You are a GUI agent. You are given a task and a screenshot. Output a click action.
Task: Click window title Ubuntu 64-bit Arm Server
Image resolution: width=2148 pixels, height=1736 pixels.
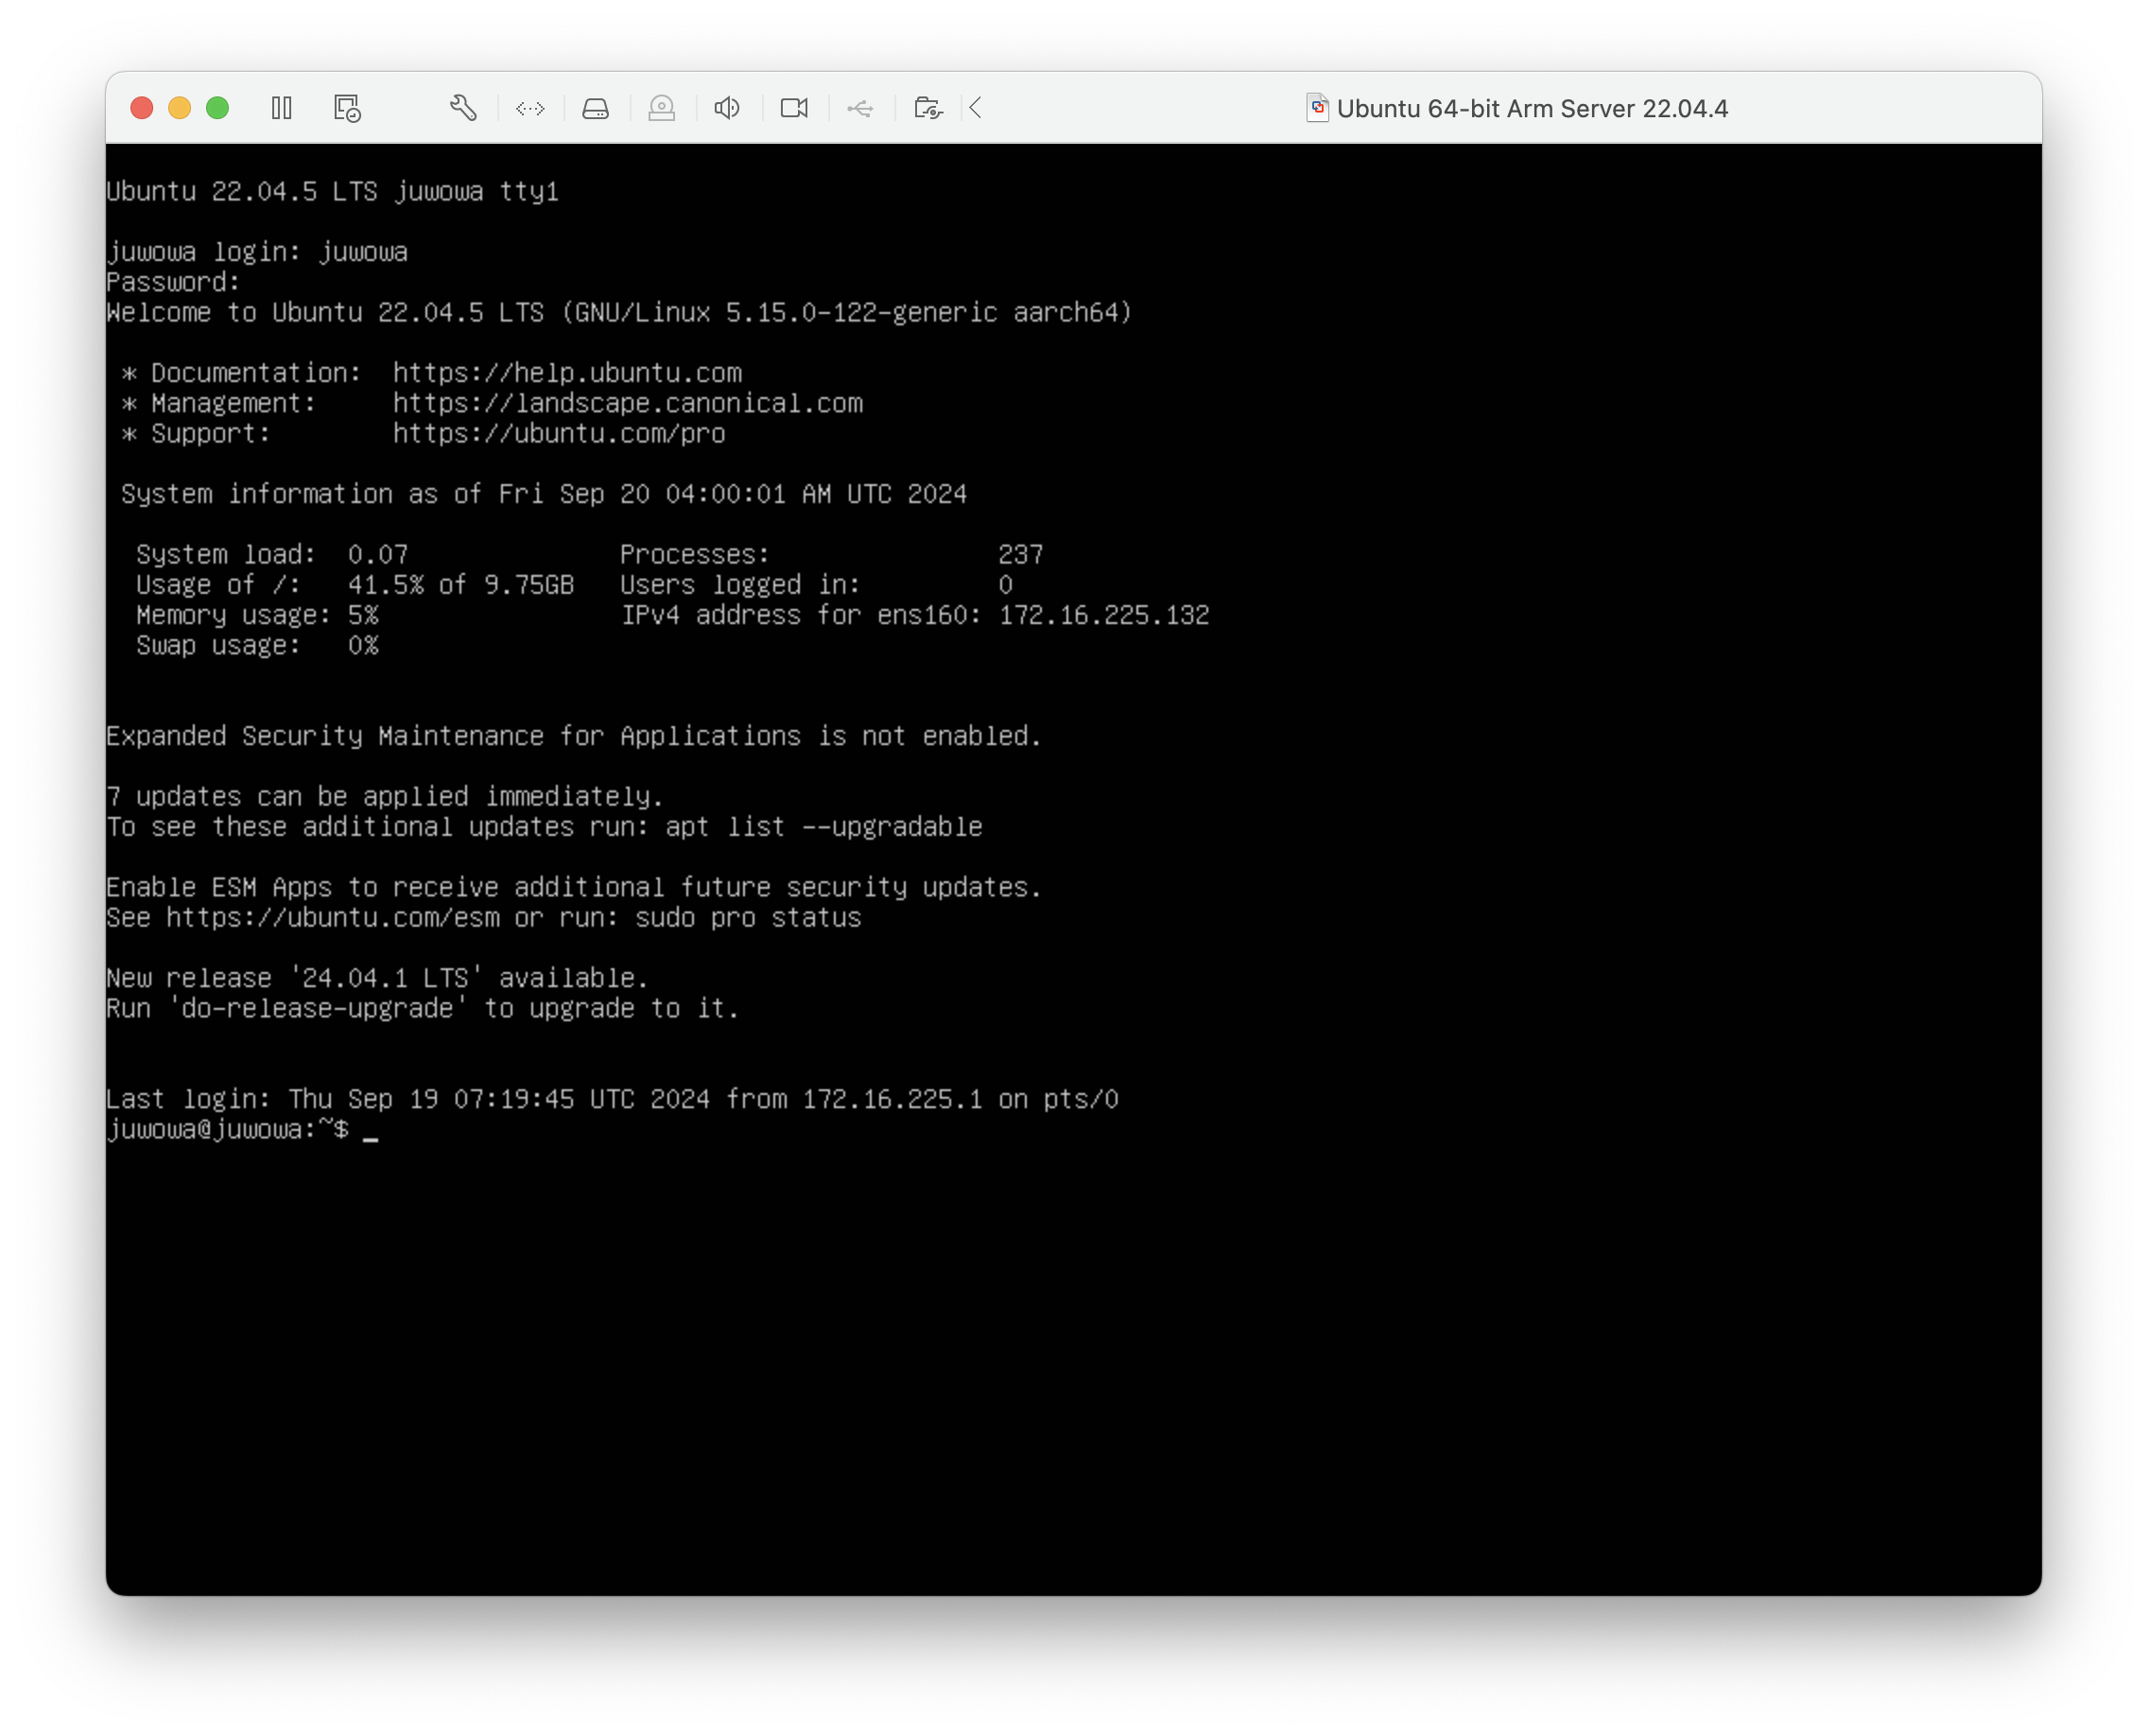click(x=1532, y=109)
